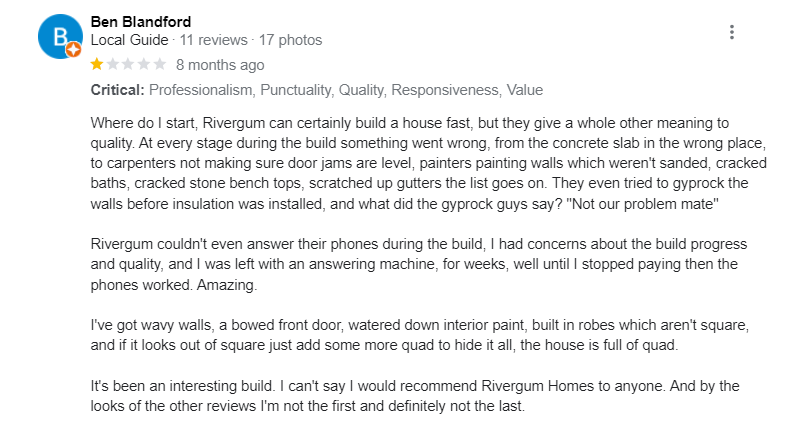Screen dimensions: 785x421
Task: Click the empty fifth rating star
Action: point(159,65)
